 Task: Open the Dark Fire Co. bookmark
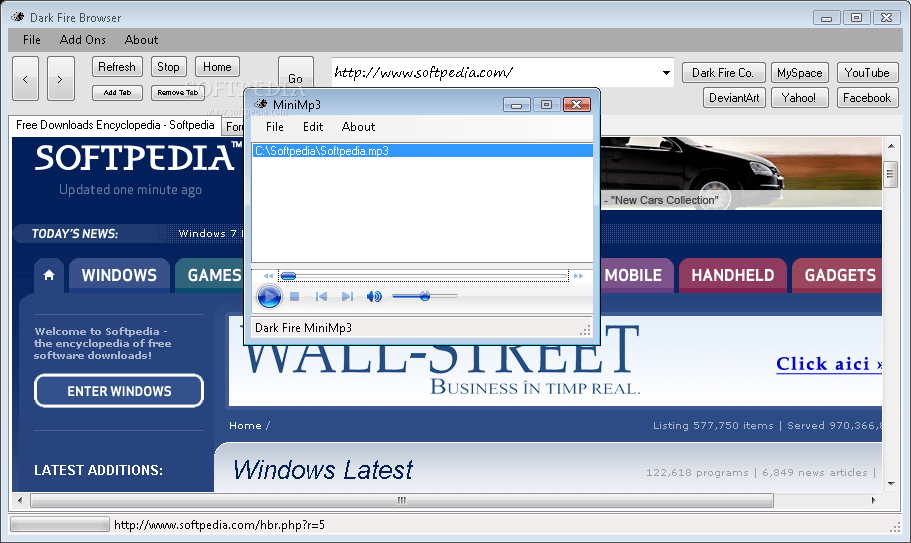(723, 73)
